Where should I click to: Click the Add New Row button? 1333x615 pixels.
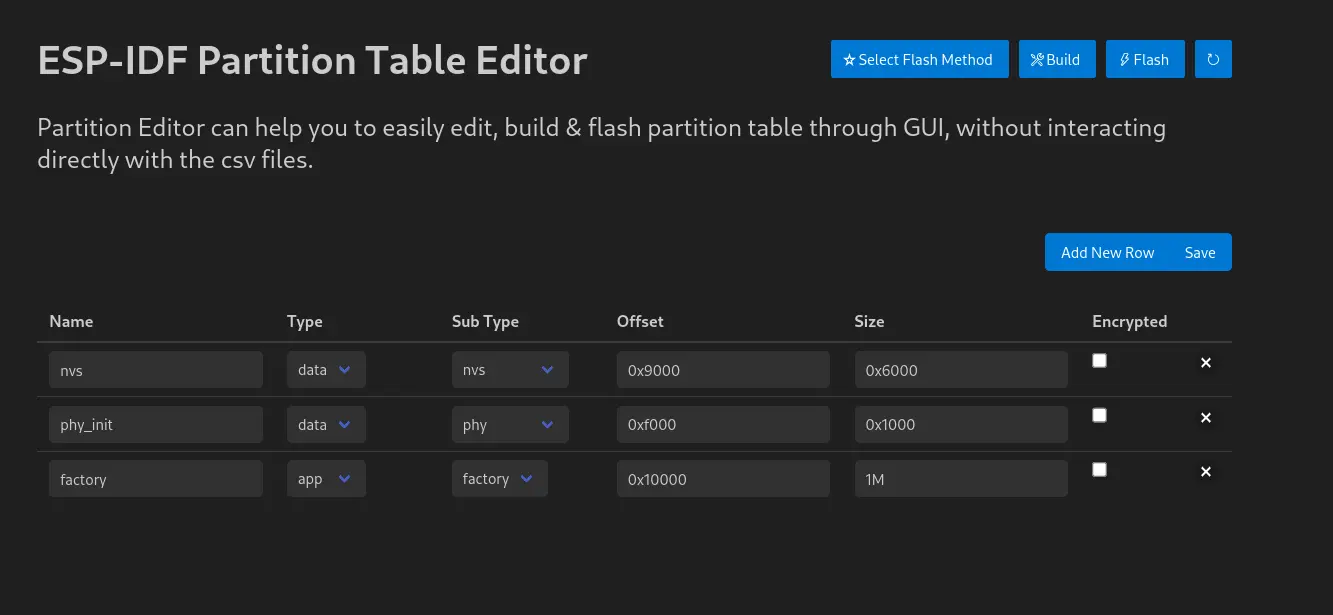[1107, 252]
